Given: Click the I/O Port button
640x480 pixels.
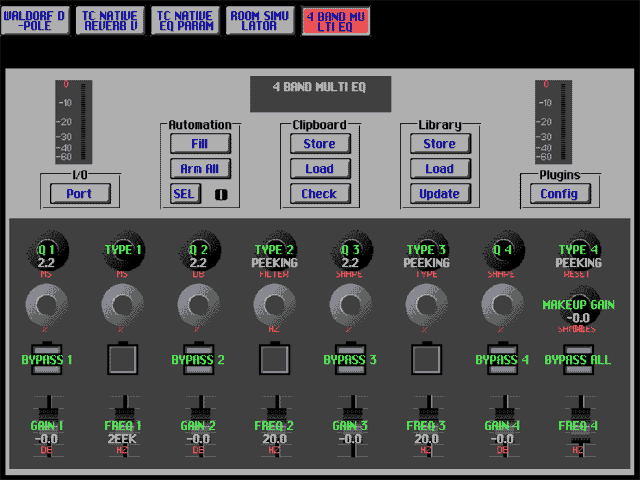Looking at the screenshot, I should click(80, 193).
